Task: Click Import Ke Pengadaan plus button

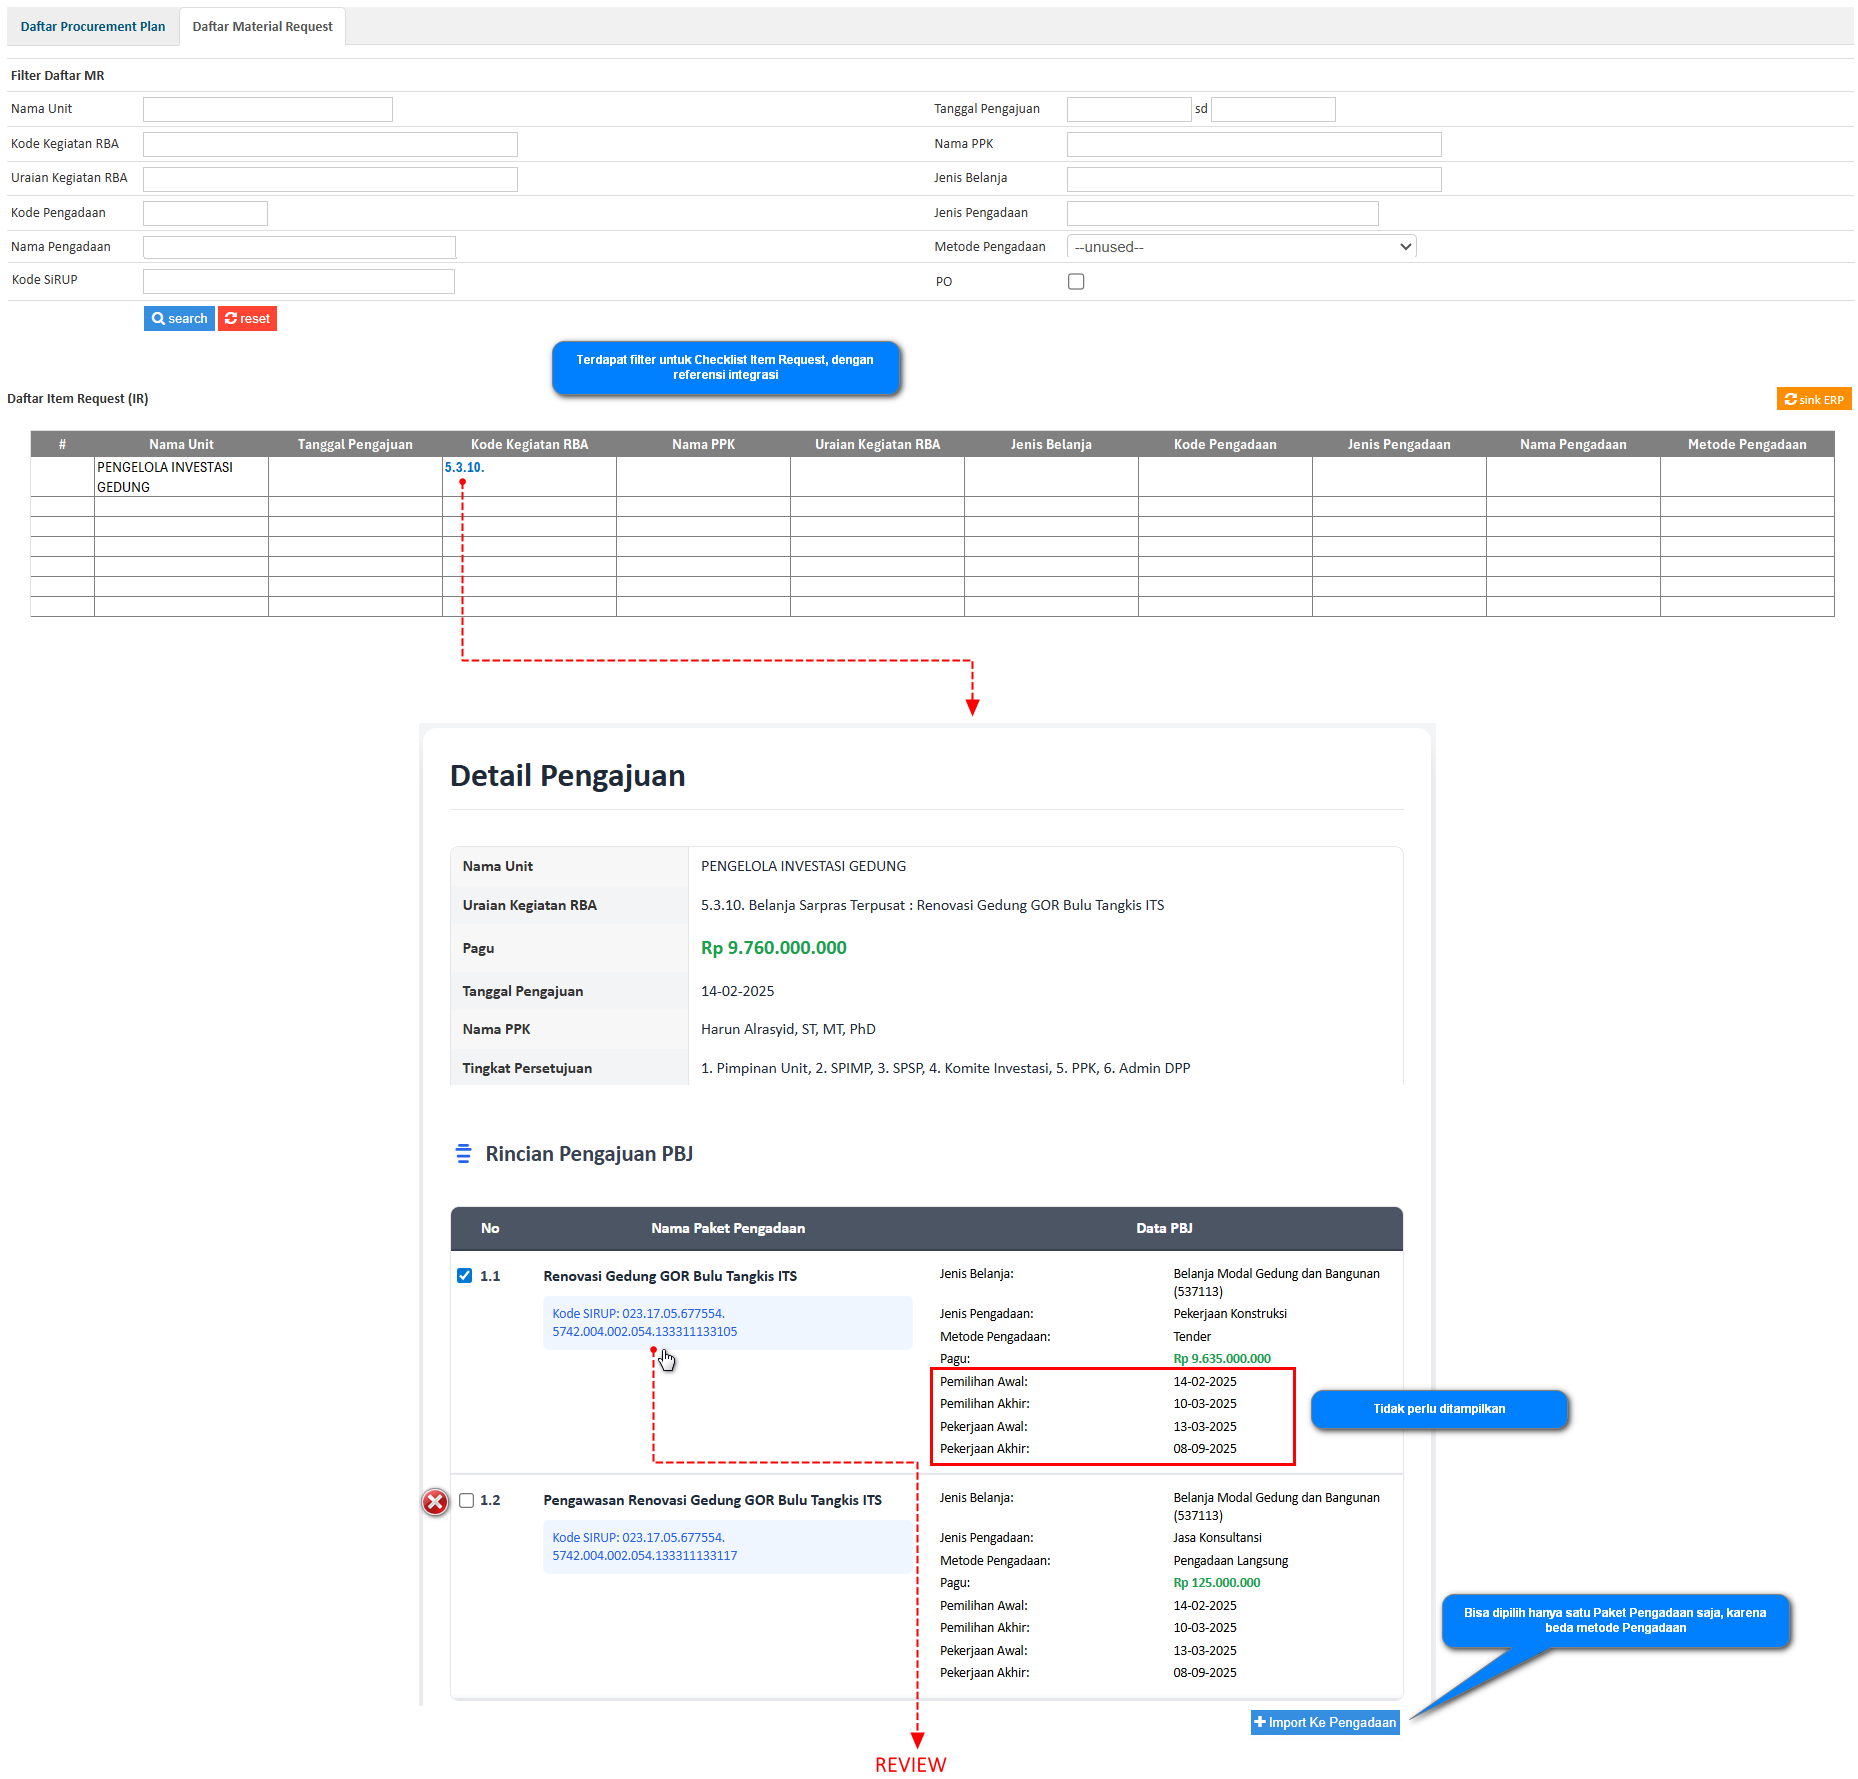Action: [1324, 1722]
